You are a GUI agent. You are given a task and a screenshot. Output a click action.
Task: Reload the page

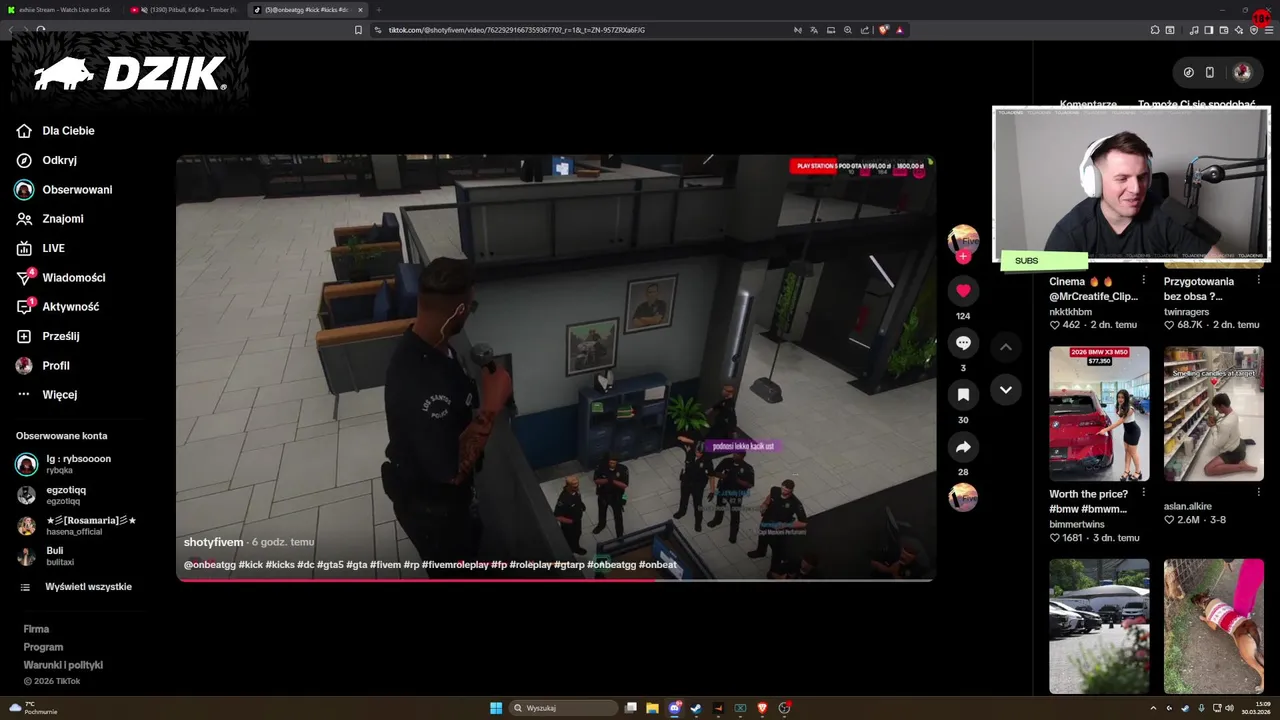(x=41, y=30)
